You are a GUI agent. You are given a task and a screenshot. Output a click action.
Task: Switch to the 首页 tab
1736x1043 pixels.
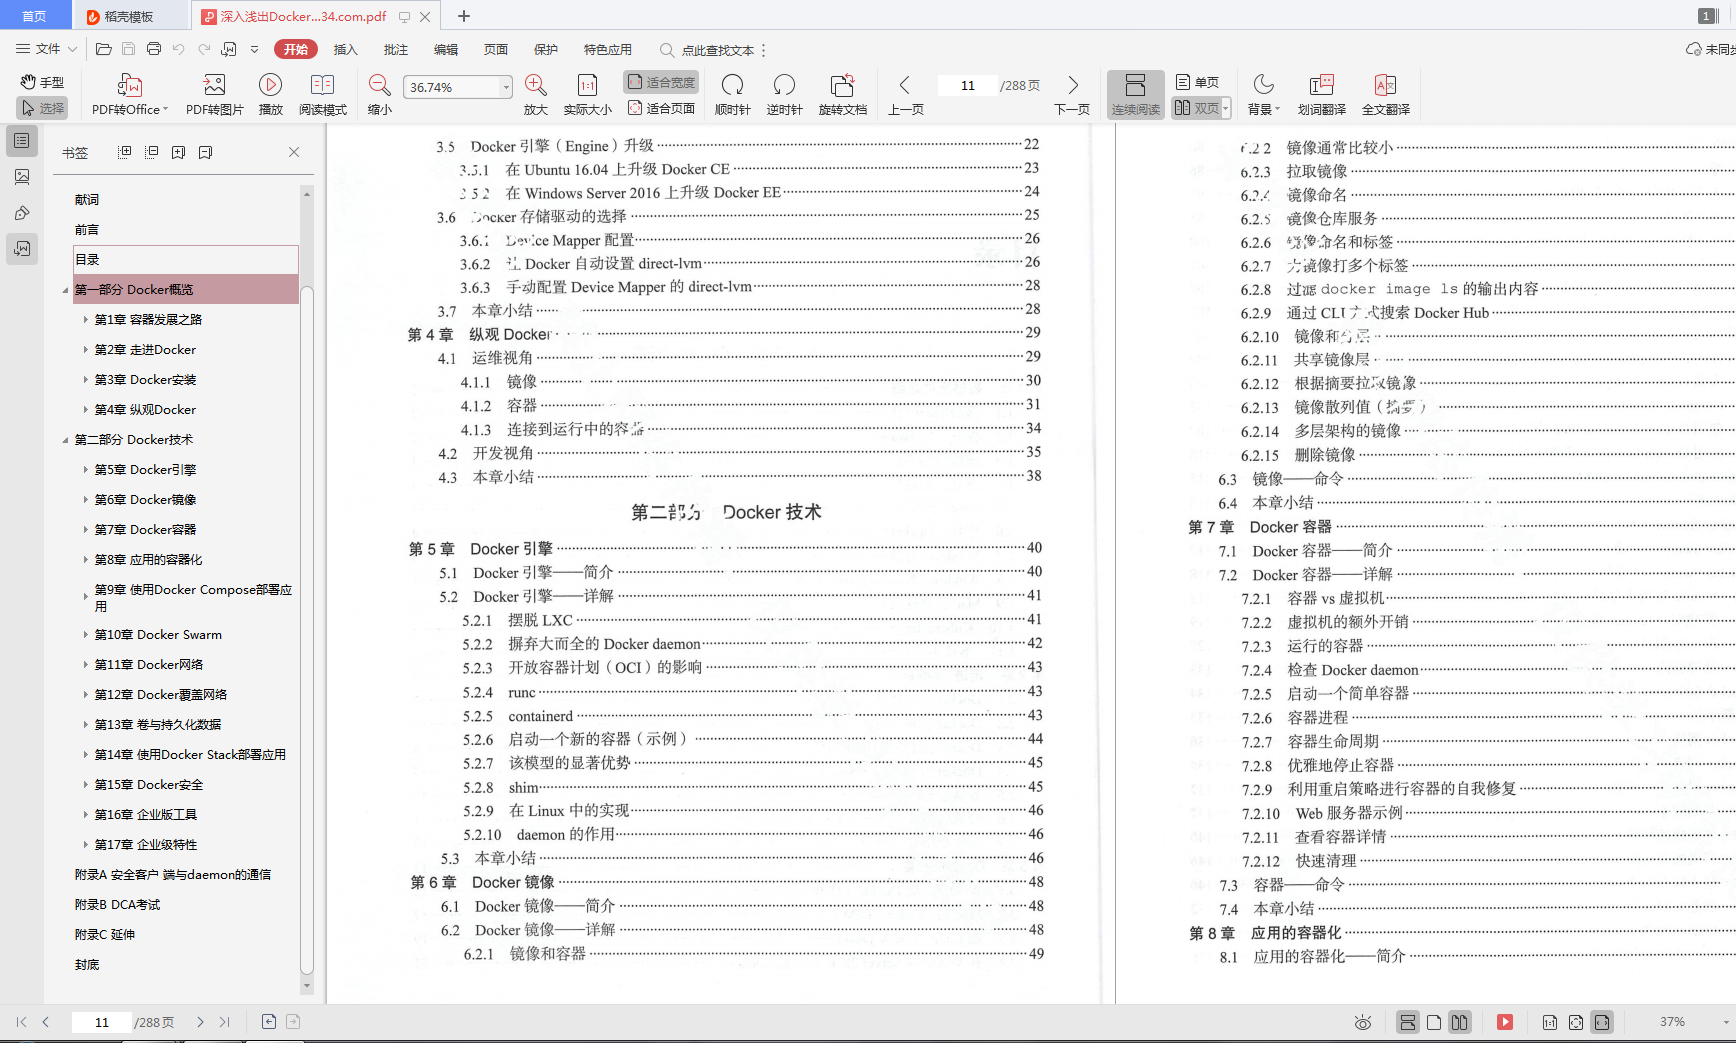[35, 16]
